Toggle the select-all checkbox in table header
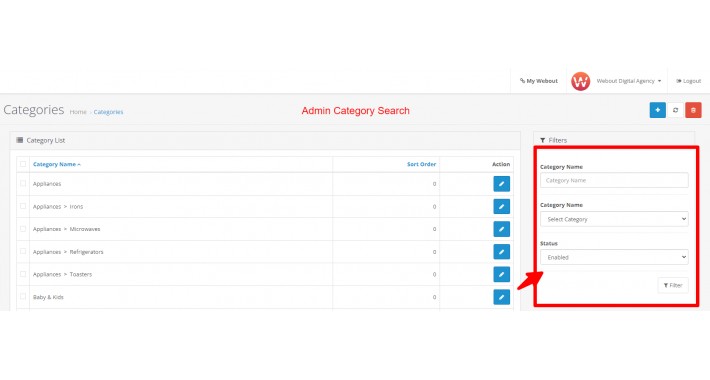This screenshot has width=710, height=380. [23, 164]
